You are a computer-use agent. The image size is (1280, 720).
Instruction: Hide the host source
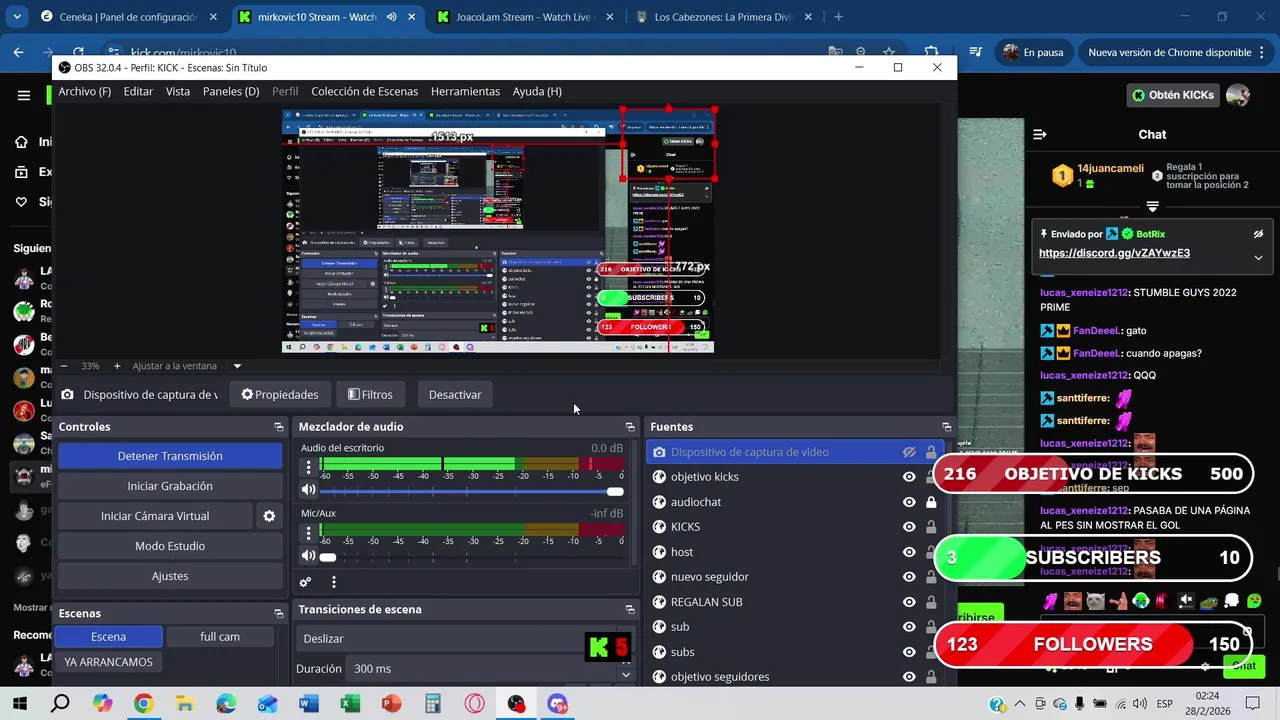click(x=909, y=552)
